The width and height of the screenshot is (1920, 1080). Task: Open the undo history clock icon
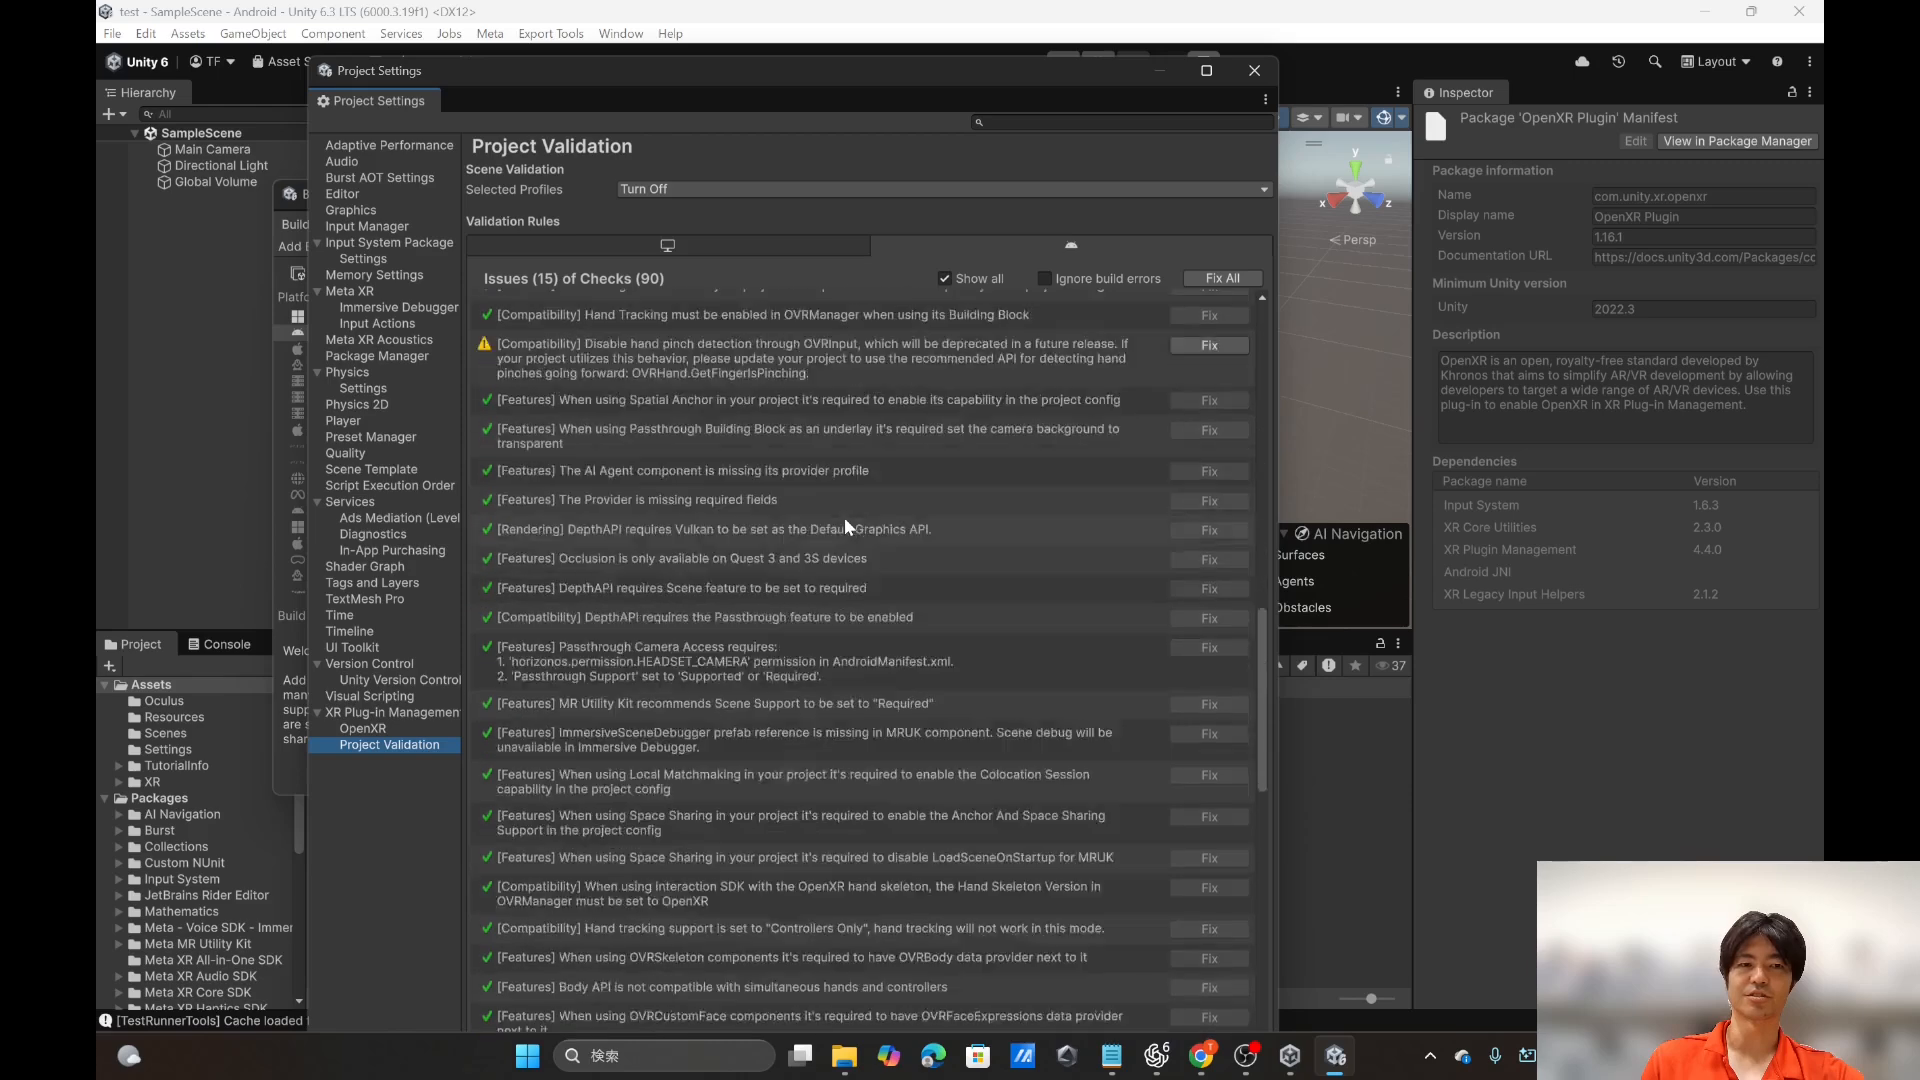pyautogui.click(x=1618, y=62)
